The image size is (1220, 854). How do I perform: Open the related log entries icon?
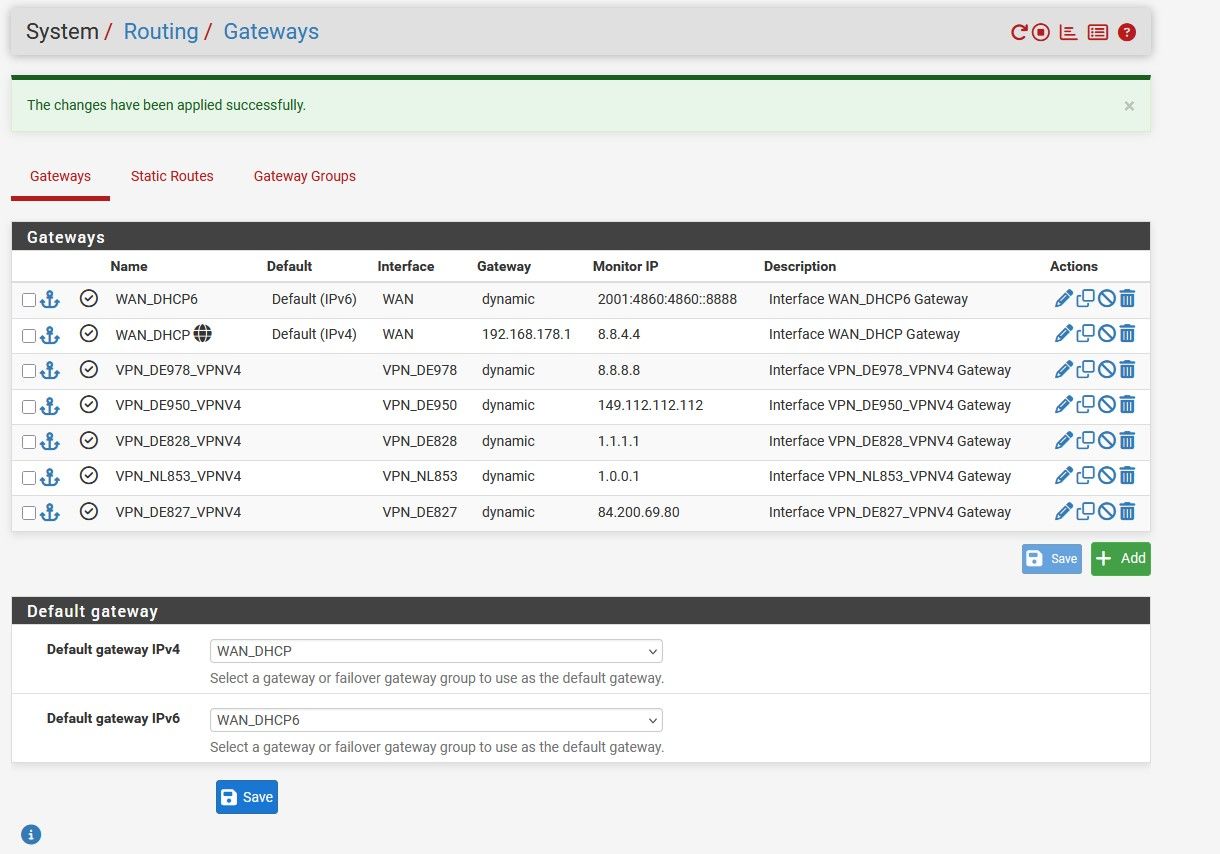click(x=1097, y=32)
